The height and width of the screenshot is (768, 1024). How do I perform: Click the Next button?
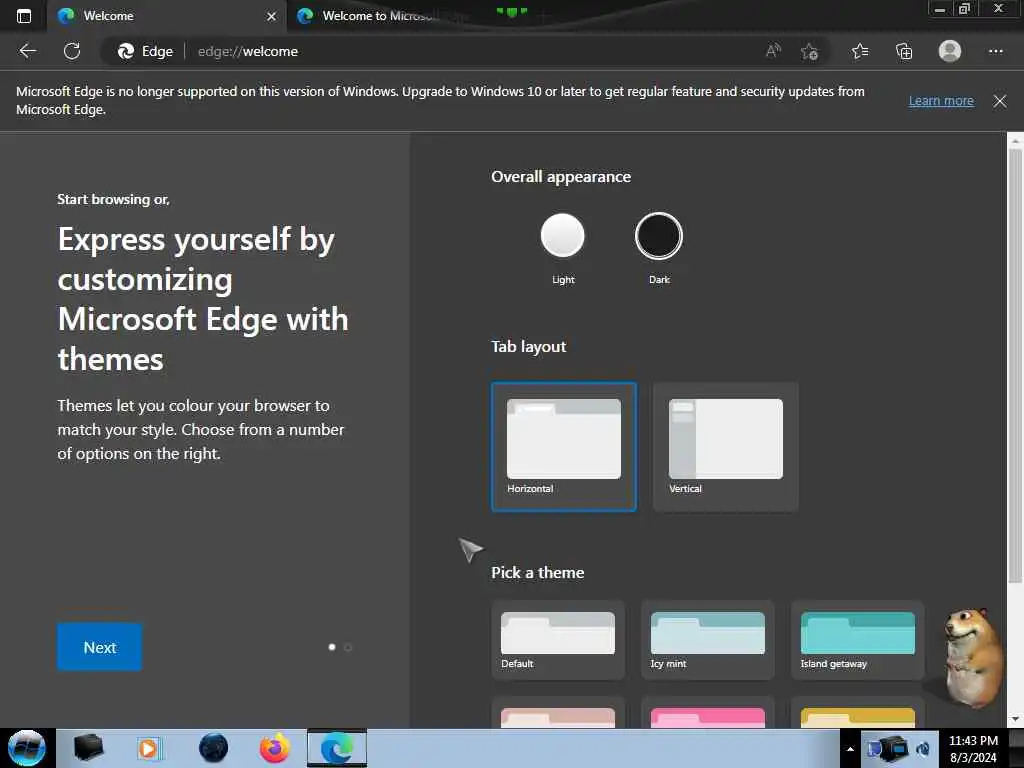coord(99,647)
